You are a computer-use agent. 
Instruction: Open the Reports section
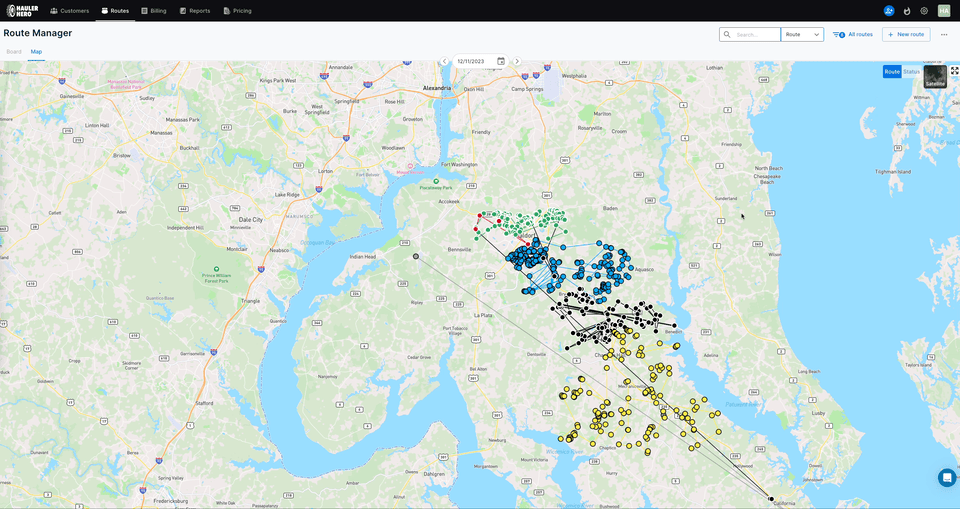tap(195, 10)
